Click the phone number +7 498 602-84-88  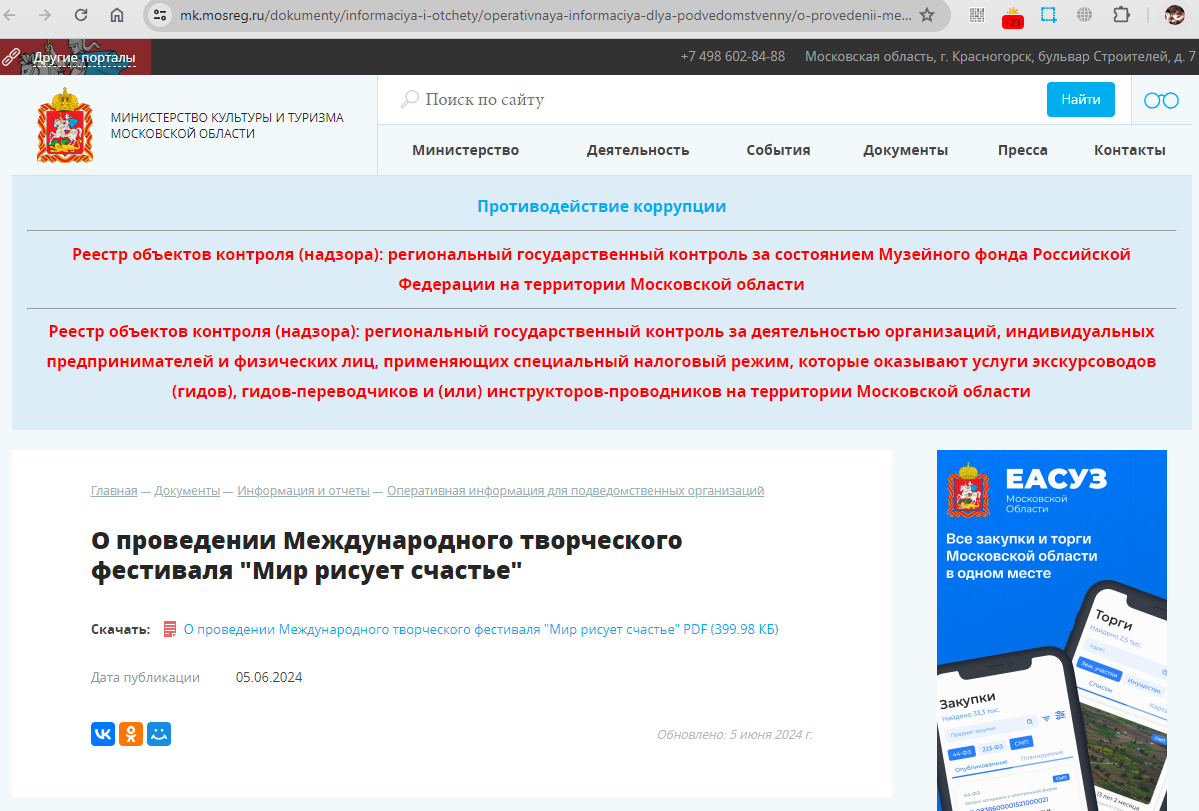pos(733,57)
